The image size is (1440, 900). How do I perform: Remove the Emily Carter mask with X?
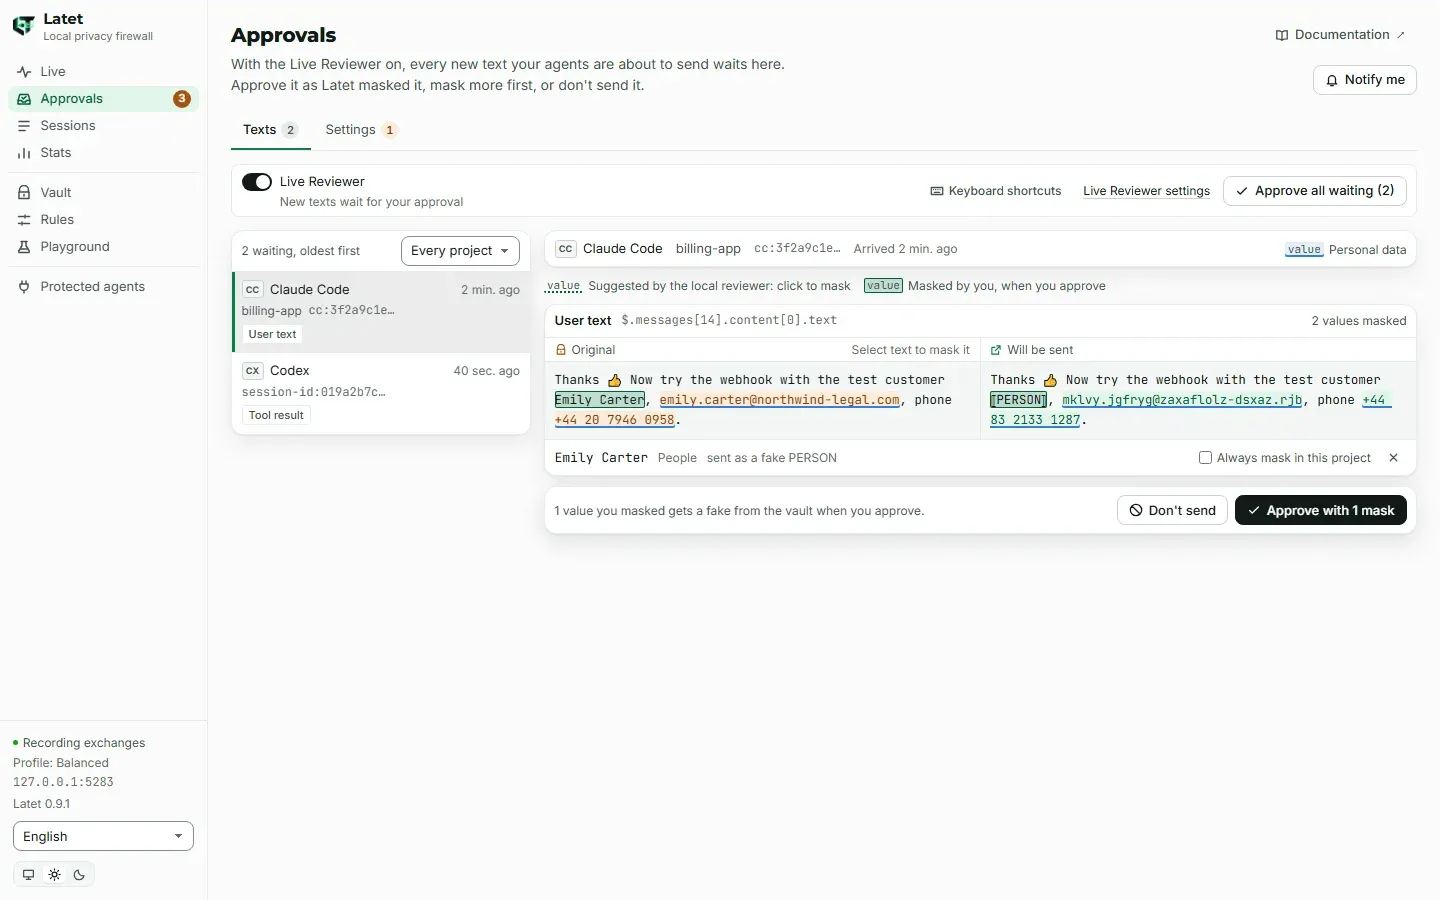point(1393,458)
